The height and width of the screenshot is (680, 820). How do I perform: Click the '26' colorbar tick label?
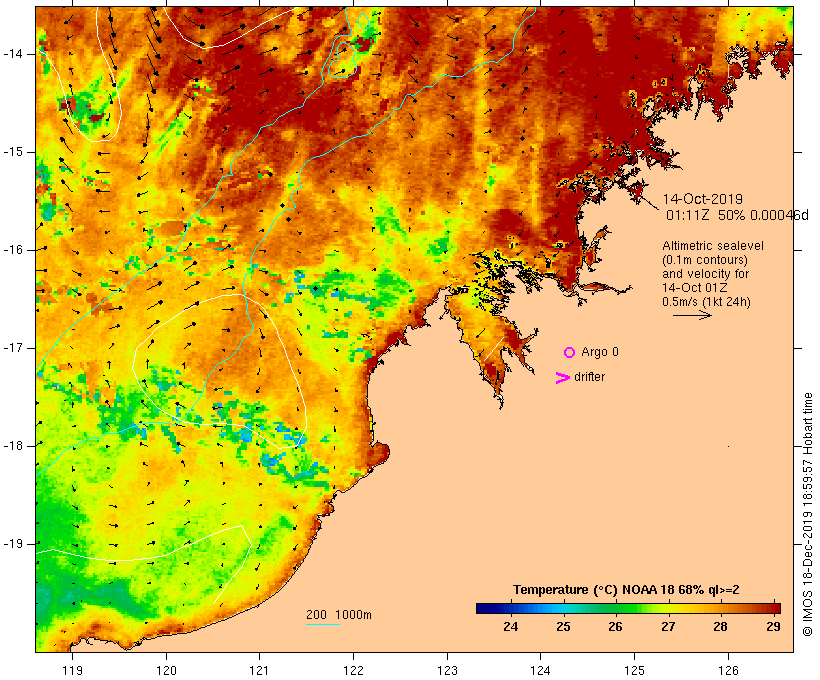(616, 627)
